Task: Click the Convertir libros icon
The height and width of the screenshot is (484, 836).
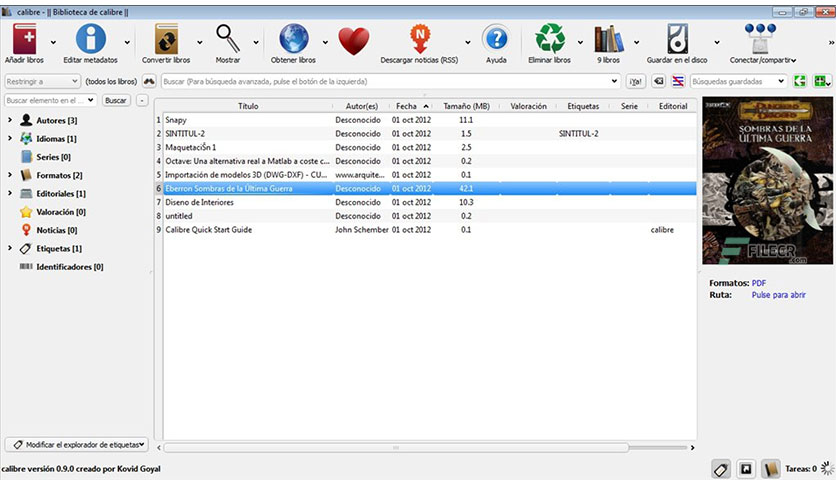Action: click(x=166, y=39)
